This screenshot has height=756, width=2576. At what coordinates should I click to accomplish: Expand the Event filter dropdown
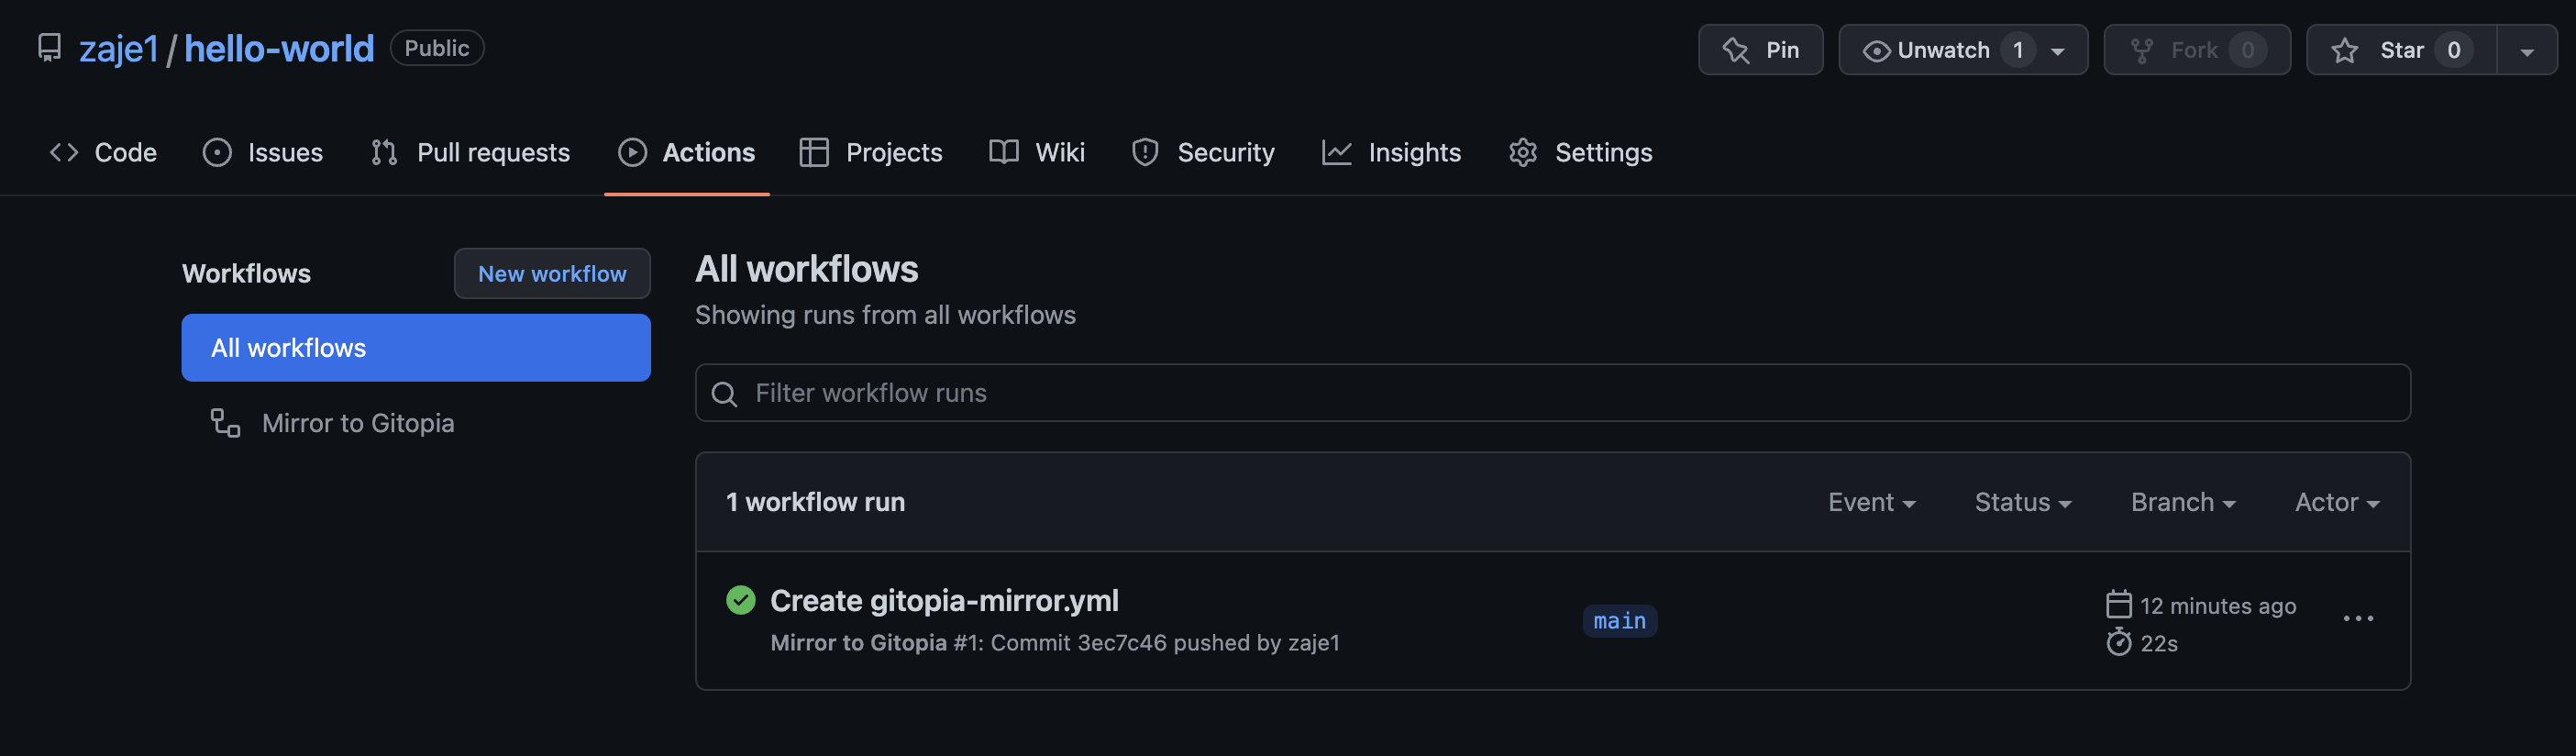point(1872,502)
